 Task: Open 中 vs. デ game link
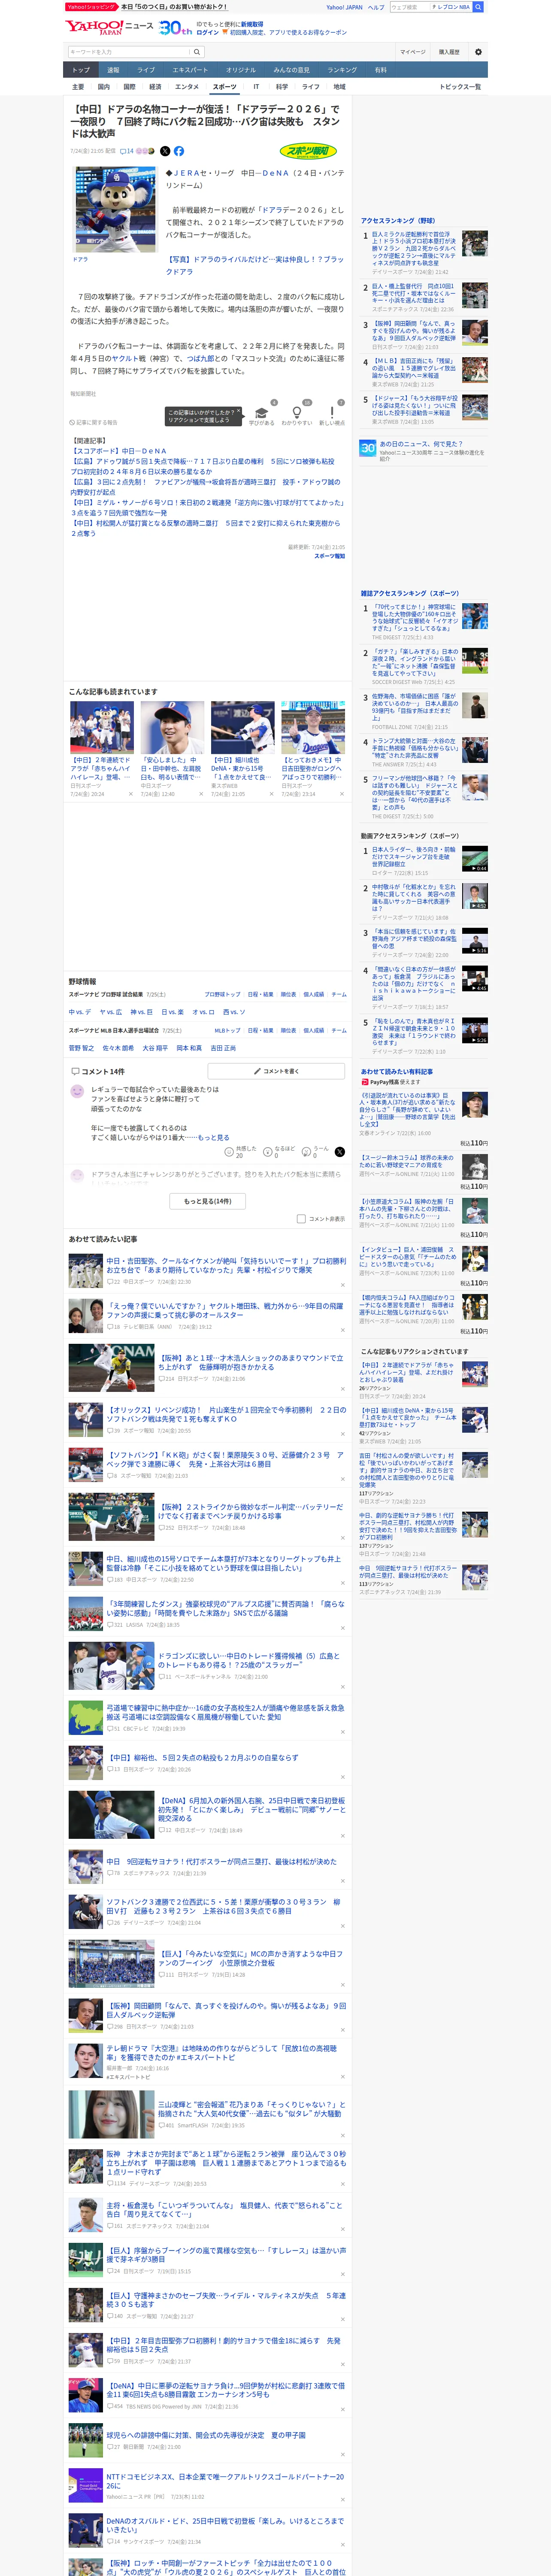coord(80,1012)
